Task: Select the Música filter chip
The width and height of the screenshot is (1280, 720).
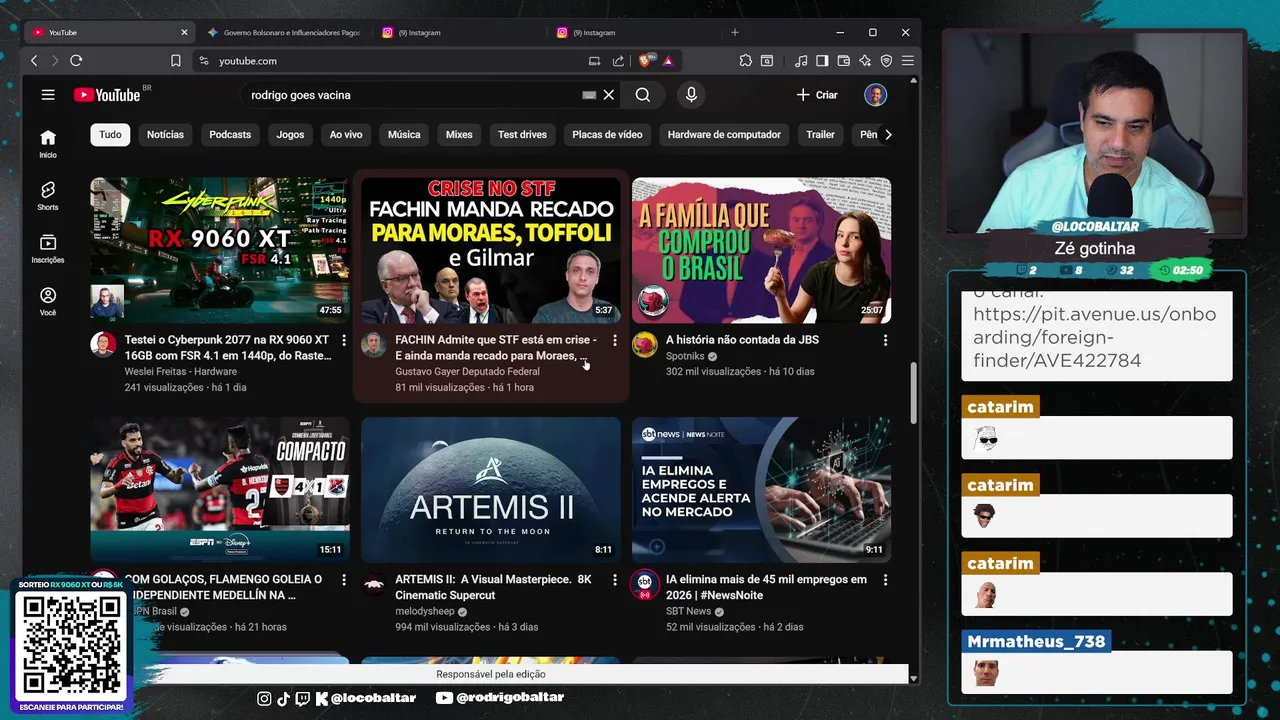Action: click(x=404, y=134)
